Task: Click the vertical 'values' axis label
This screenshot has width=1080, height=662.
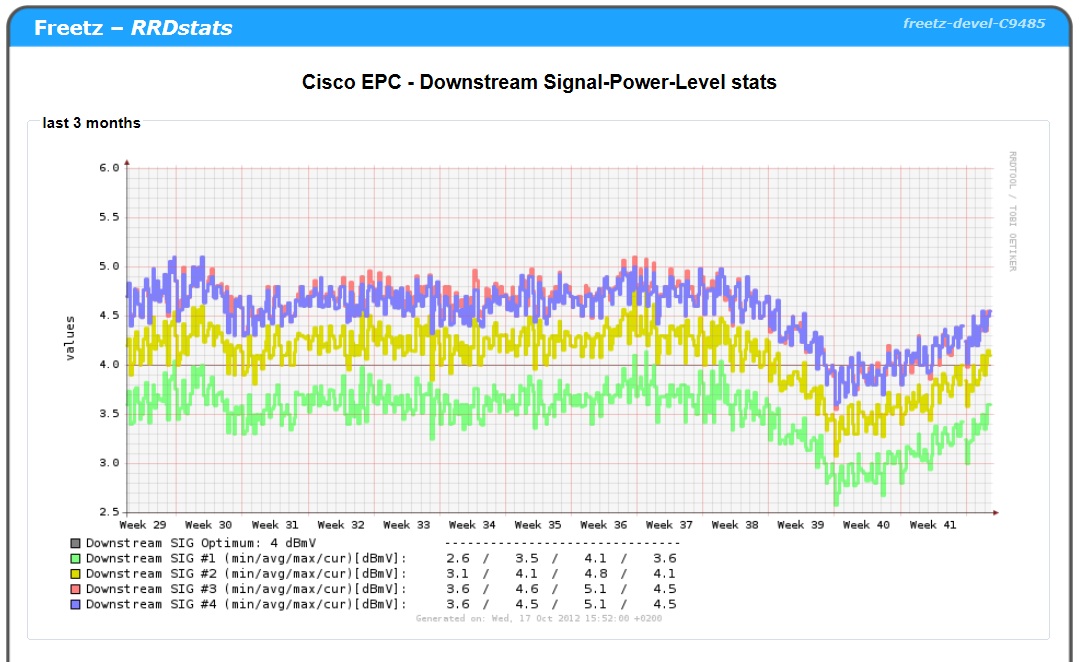Action: tap(70, 338)
